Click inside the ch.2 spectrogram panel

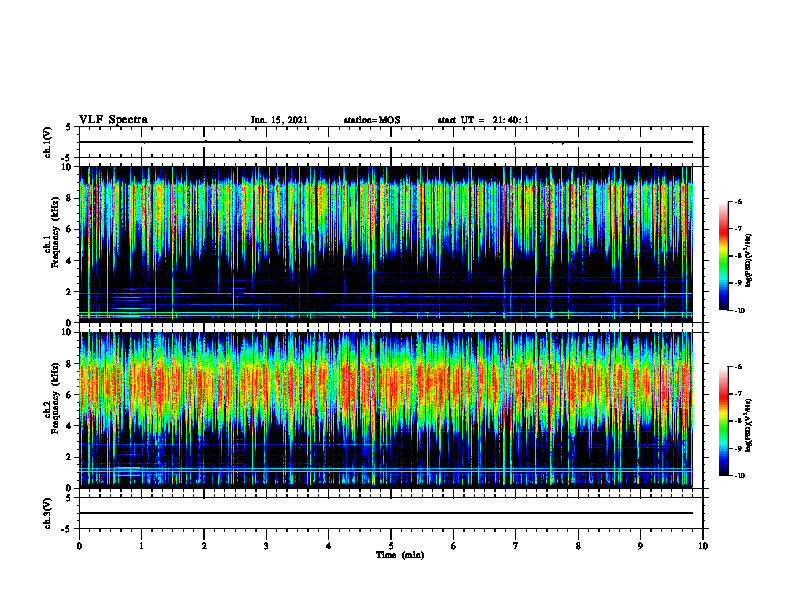point(386,410)
